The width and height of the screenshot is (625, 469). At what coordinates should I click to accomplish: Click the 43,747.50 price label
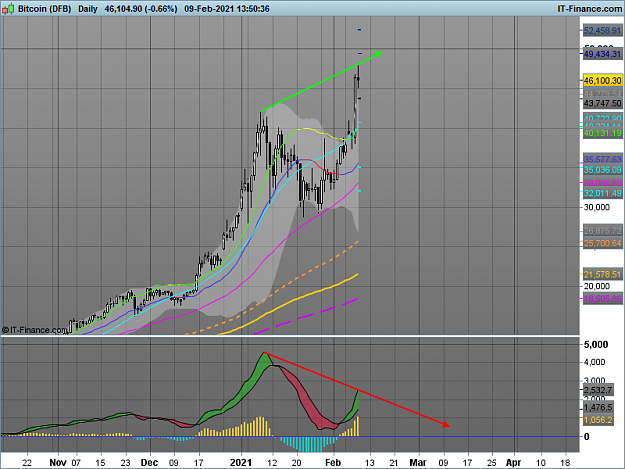coord(602,103)
